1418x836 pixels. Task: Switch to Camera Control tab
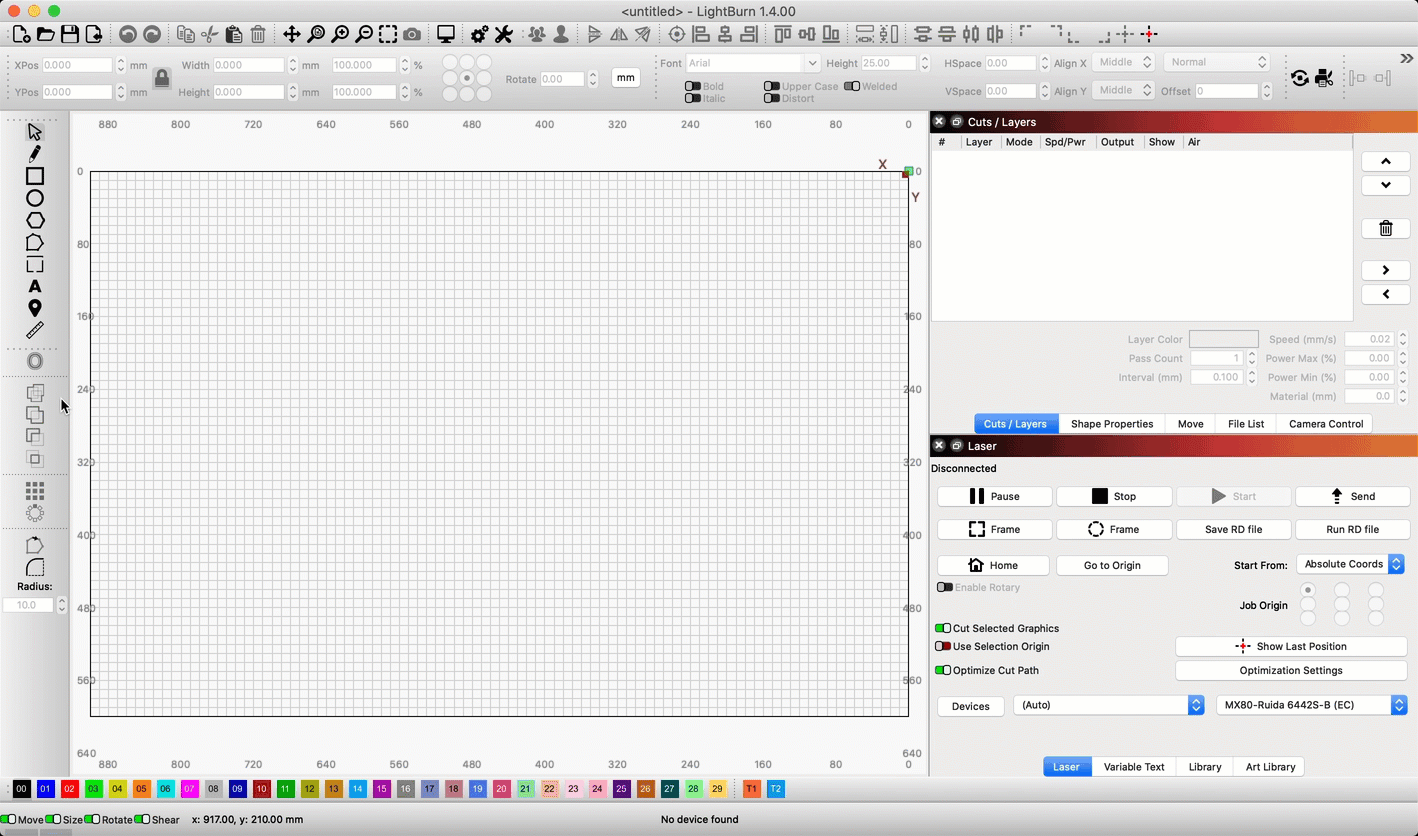(1326, 424)
